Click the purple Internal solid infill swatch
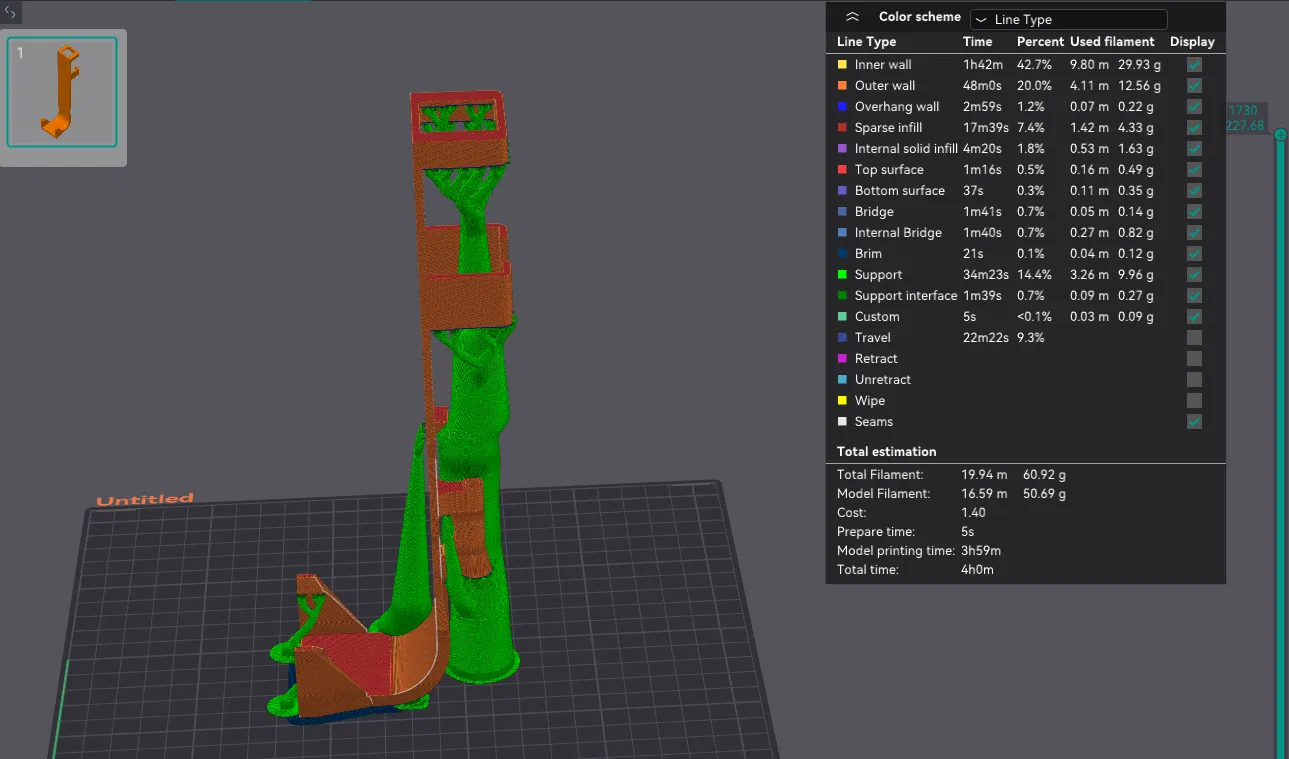This screenshot has width=1289, height=759. 842,149
